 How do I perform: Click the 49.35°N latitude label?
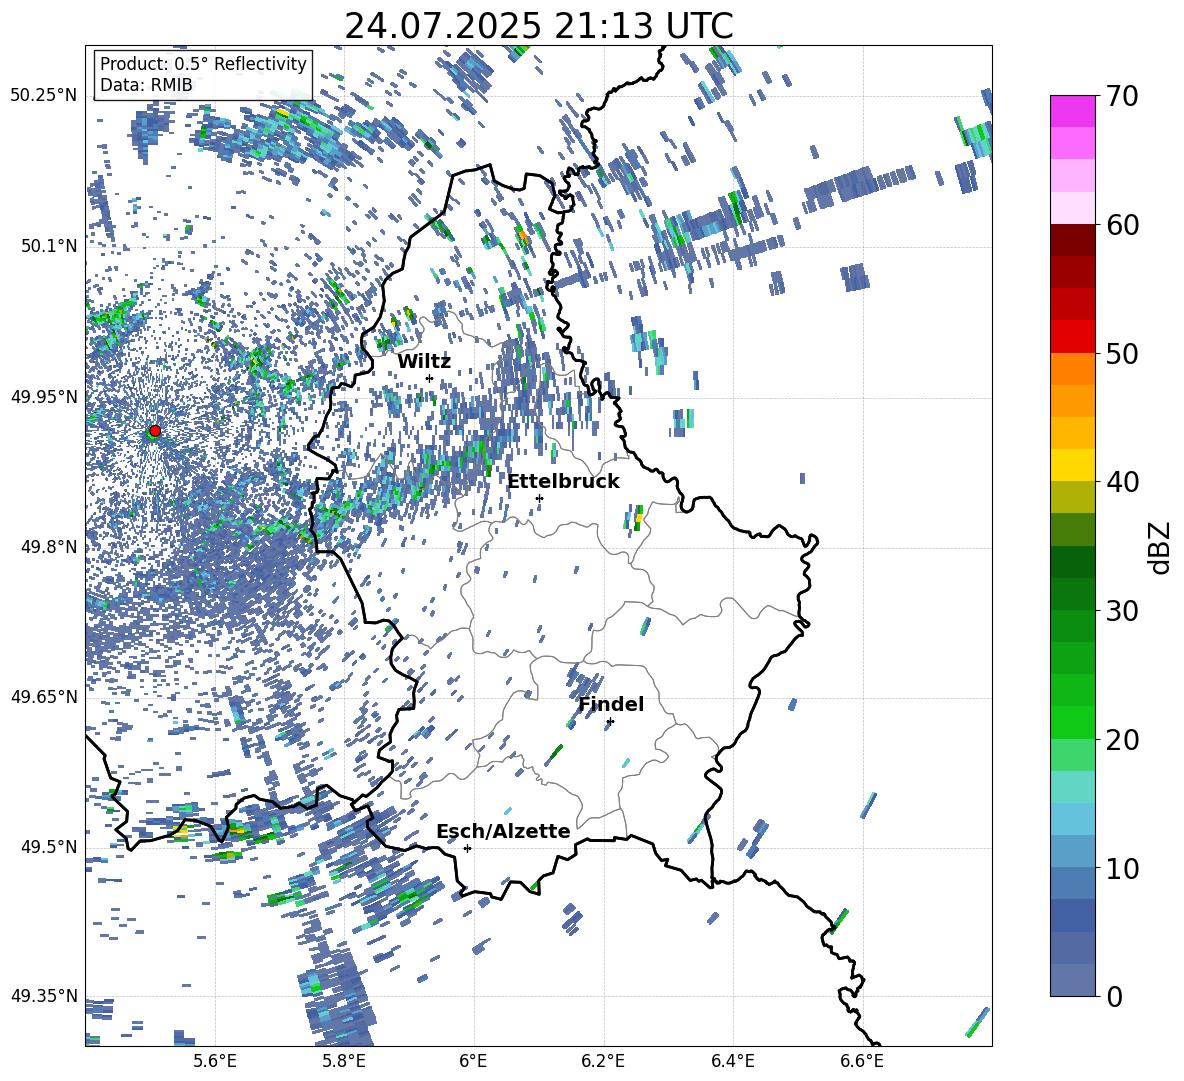pyautogui.click(x=44, y=996)
